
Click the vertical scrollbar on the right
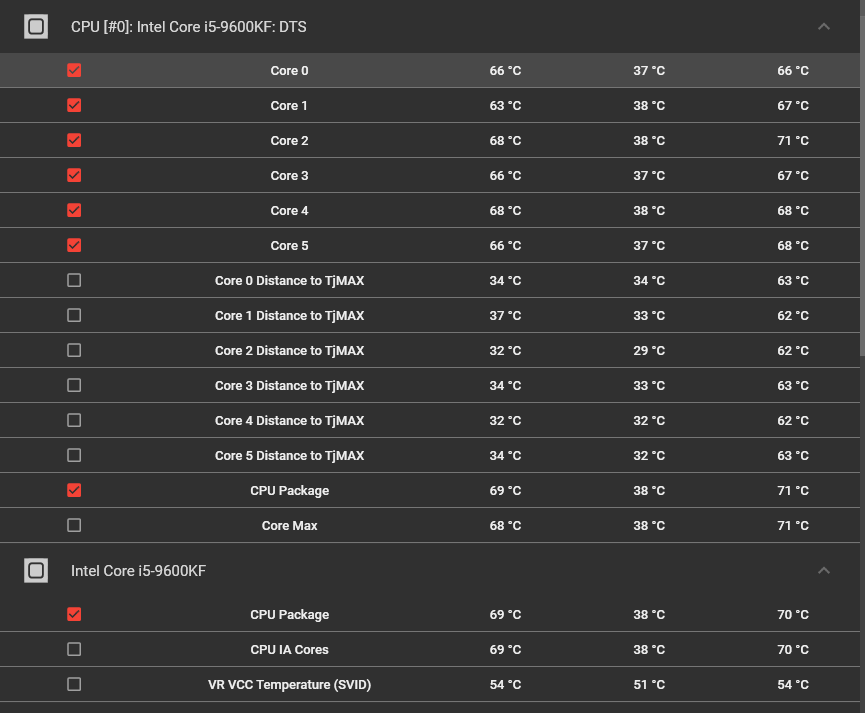[861, 200]
